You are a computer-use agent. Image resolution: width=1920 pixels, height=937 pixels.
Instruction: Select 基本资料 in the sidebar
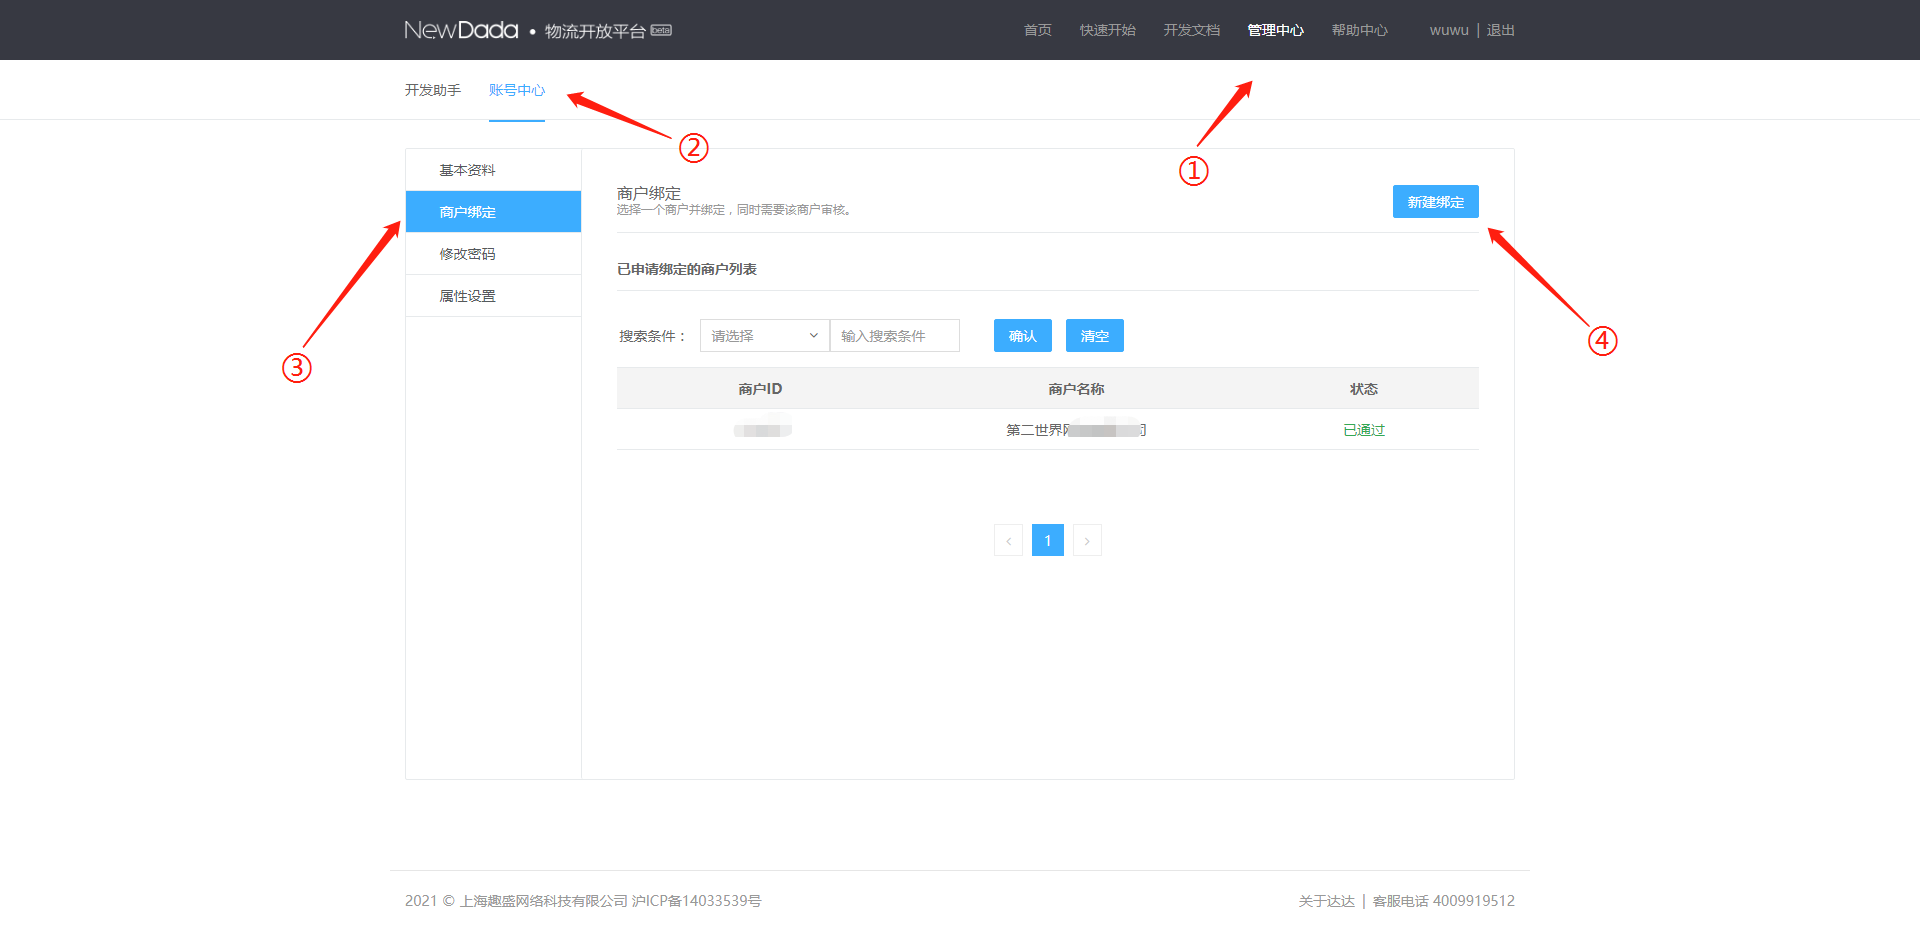[467, 170]
